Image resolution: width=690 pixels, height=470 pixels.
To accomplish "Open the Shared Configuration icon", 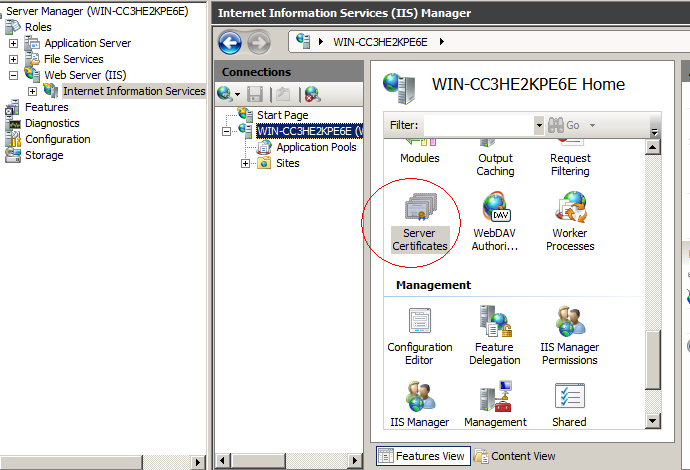I will (x=569, y=404).
